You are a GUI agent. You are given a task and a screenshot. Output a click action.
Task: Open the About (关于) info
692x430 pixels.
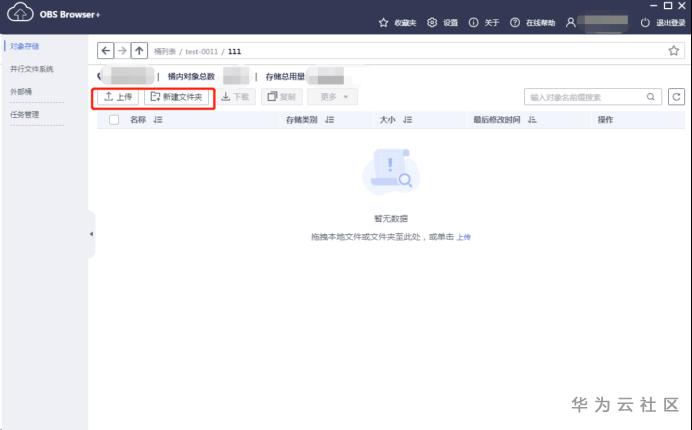pyautogui.click(x=484, y=23)
